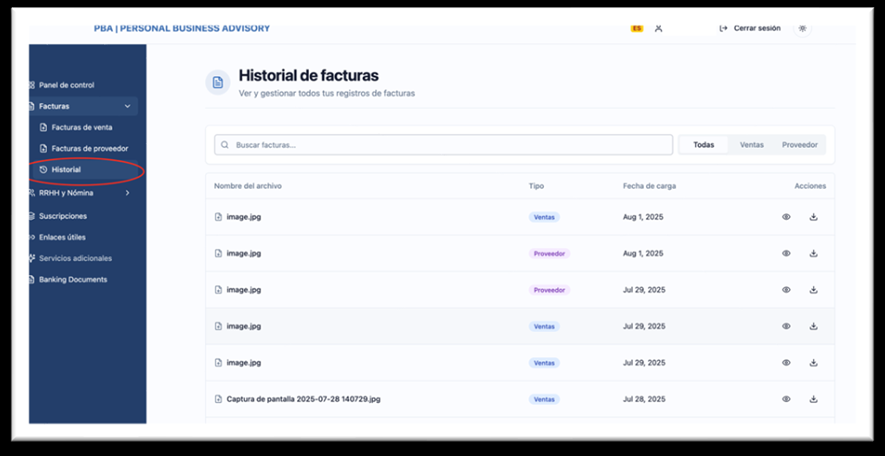Click the ES language flag icon
The width and height of the screenshot is (885, 456).
point(637,28)
